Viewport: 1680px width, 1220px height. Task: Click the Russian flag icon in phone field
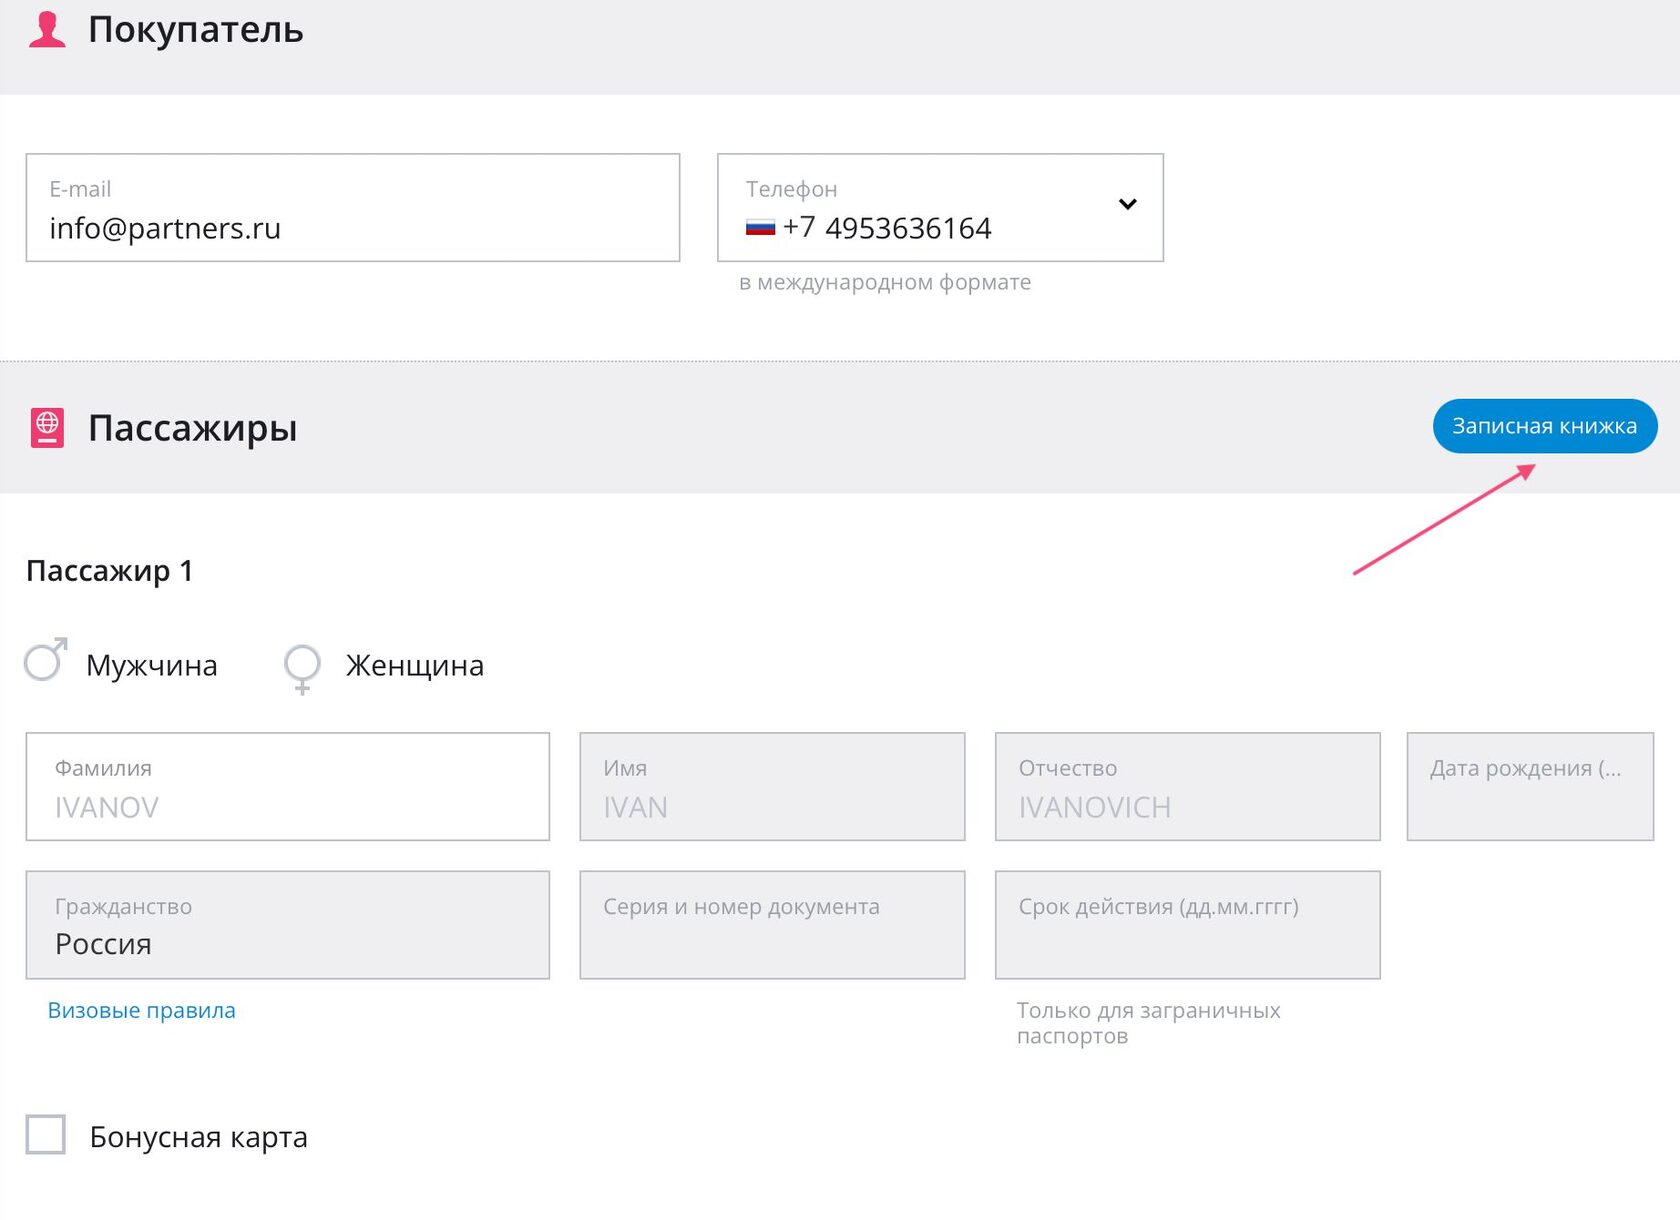click(x=760, y=228)
